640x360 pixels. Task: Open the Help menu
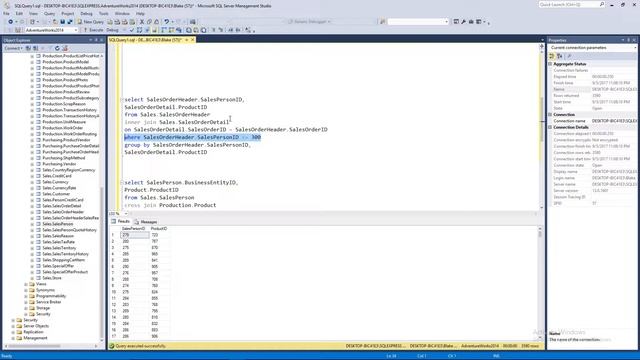[140, 13]
